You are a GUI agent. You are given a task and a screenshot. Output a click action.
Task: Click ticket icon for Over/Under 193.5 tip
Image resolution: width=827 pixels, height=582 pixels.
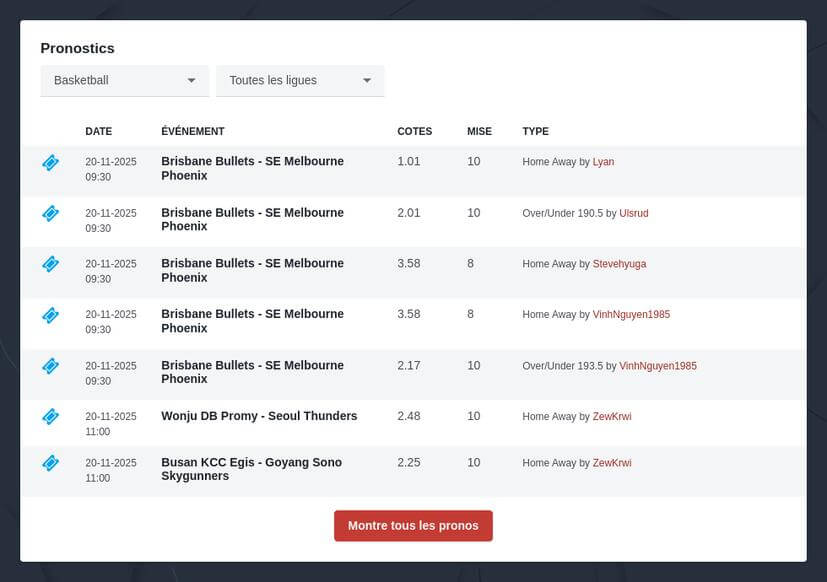point(50,366)
